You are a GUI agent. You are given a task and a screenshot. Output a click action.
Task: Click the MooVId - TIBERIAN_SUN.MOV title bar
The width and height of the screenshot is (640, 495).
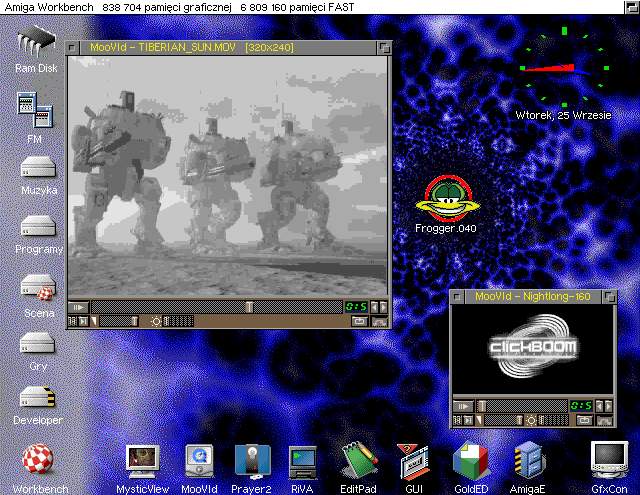[x=227, y=48]
